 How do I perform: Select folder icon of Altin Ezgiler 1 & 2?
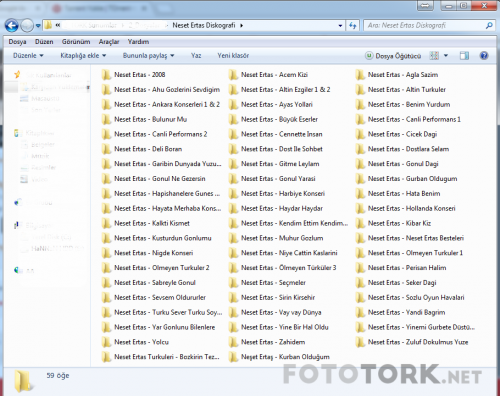pyautogui.click(x=233, y=90)
